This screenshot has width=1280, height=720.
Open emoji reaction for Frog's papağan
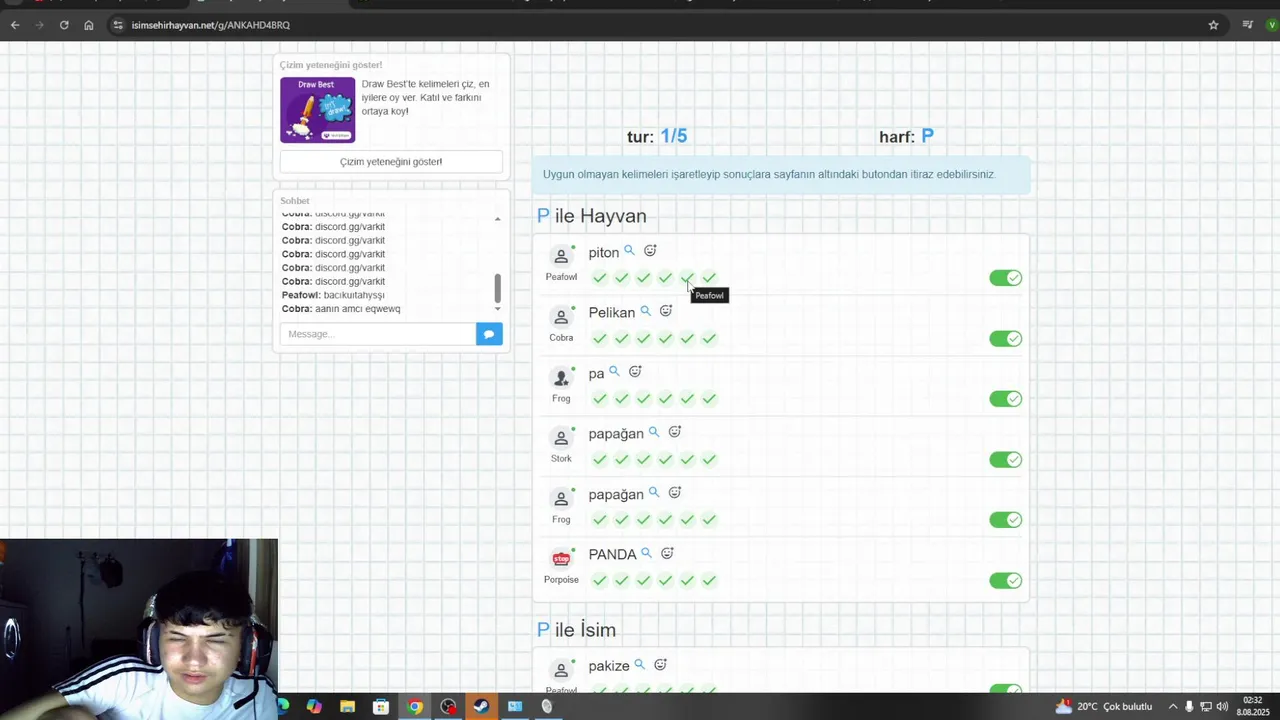pos(675,493)
